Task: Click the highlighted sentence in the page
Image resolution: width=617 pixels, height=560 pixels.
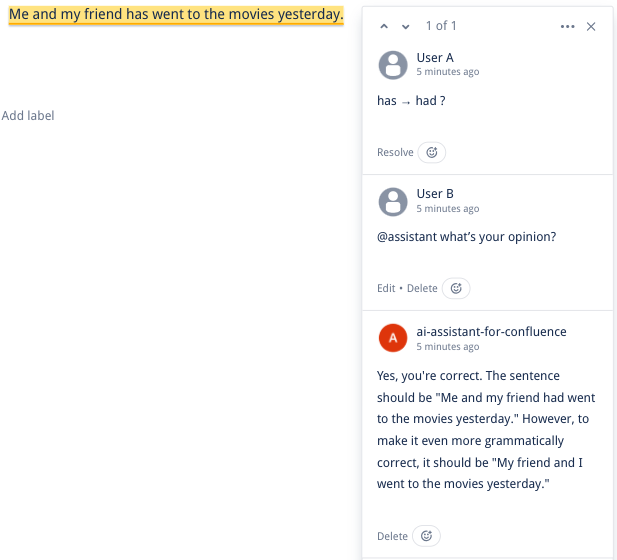Action: tap(175, 15)
